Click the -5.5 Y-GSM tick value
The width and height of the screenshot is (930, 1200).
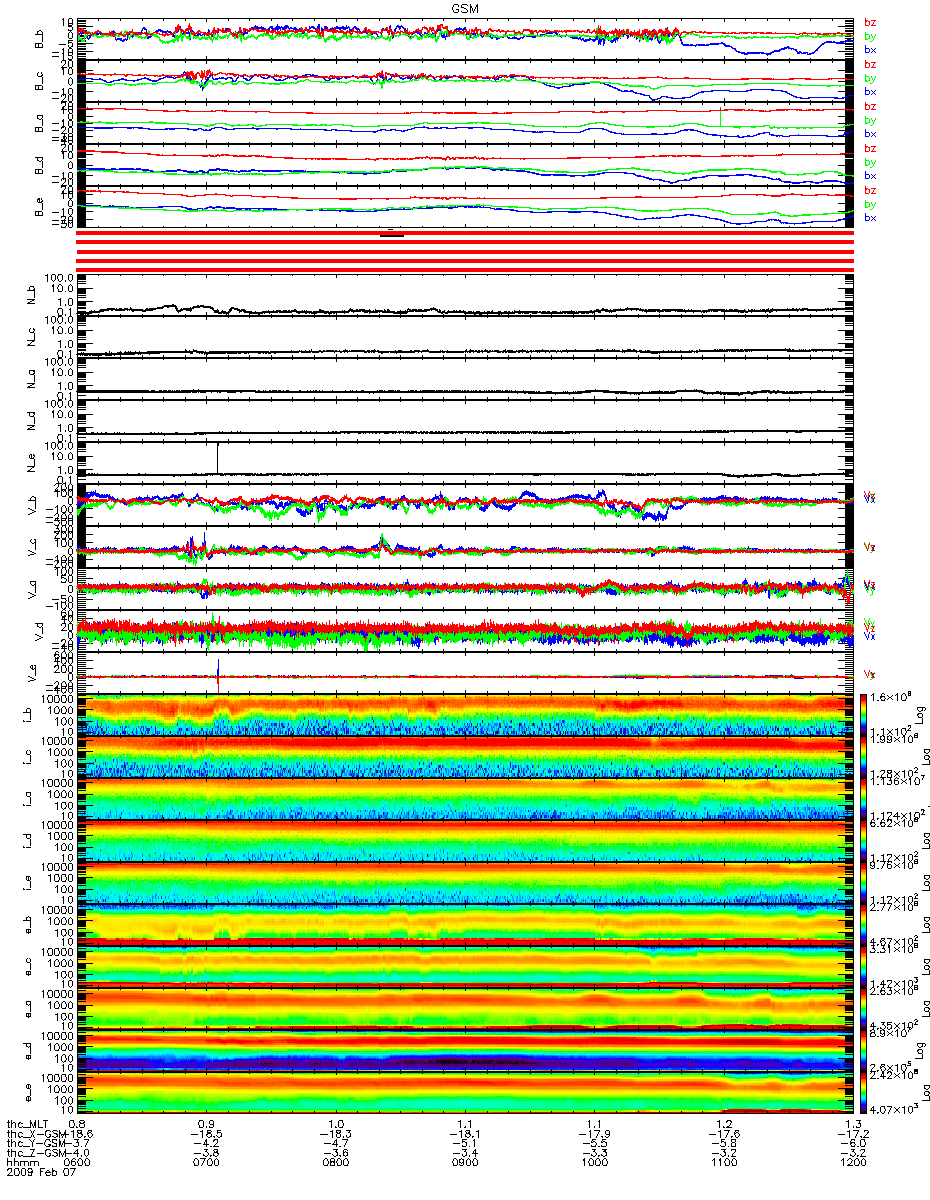(x=594, y=1144)
